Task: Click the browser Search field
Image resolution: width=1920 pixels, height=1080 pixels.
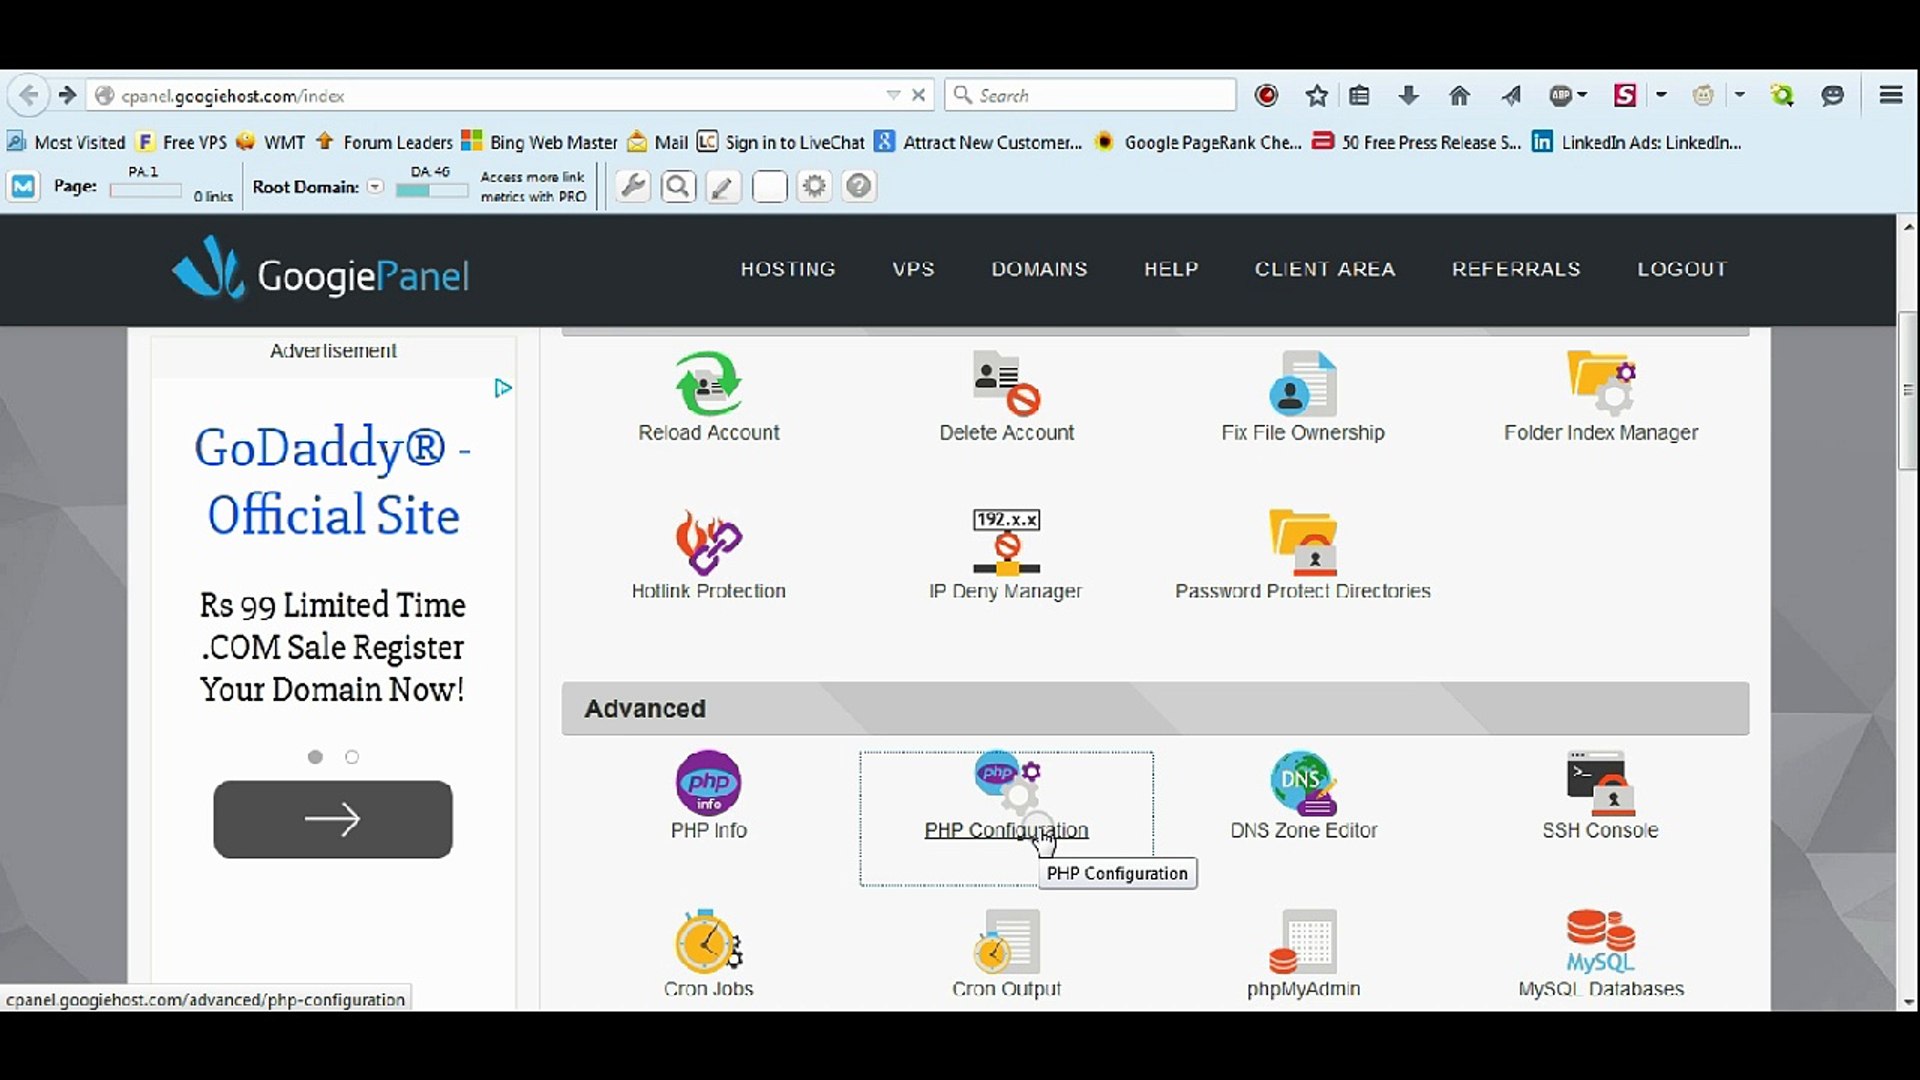Action: [x=1090, y=95]
